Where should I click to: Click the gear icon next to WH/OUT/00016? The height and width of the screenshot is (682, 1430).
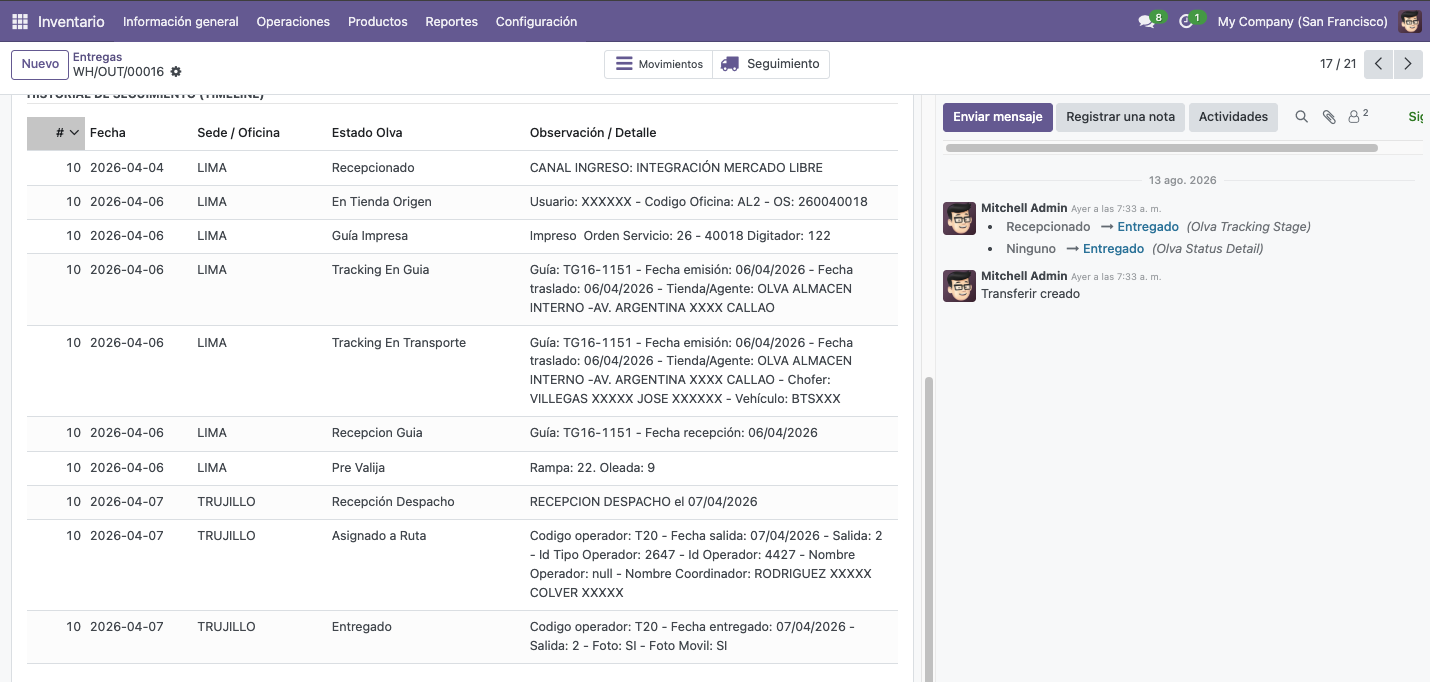pyautogui.click(x=176, y=72)
